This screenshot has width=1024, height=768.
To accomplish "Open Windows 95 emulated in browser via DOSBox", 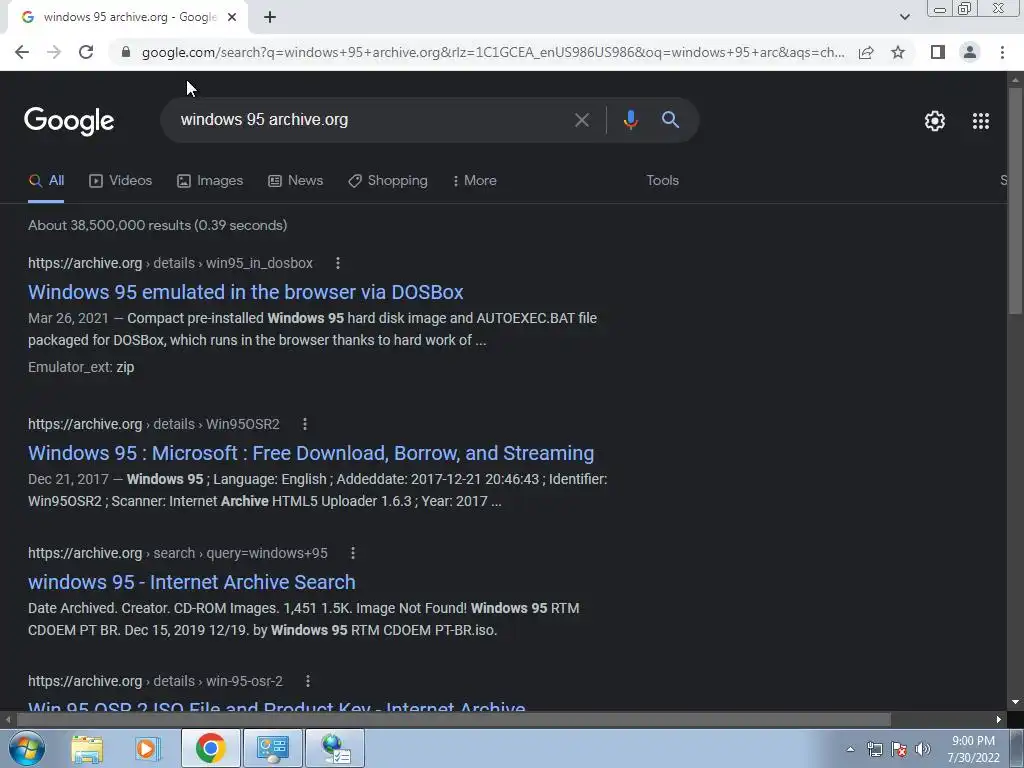I will pyautogui.click(x=246, y=292).
